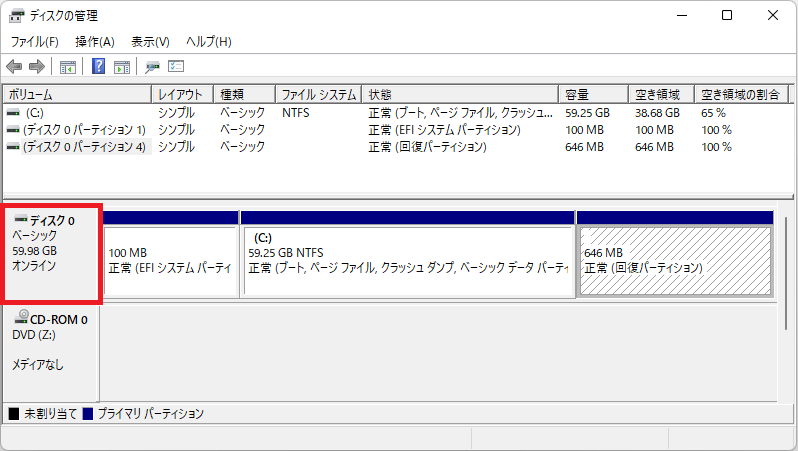Sort by the 空き領域 column header

(x=662, y=95)
